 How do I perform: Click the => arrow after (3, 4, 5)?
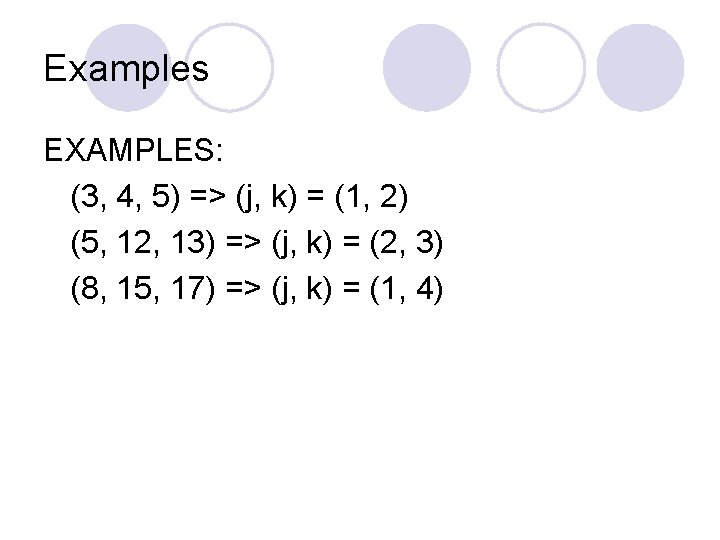click(208, 196)
